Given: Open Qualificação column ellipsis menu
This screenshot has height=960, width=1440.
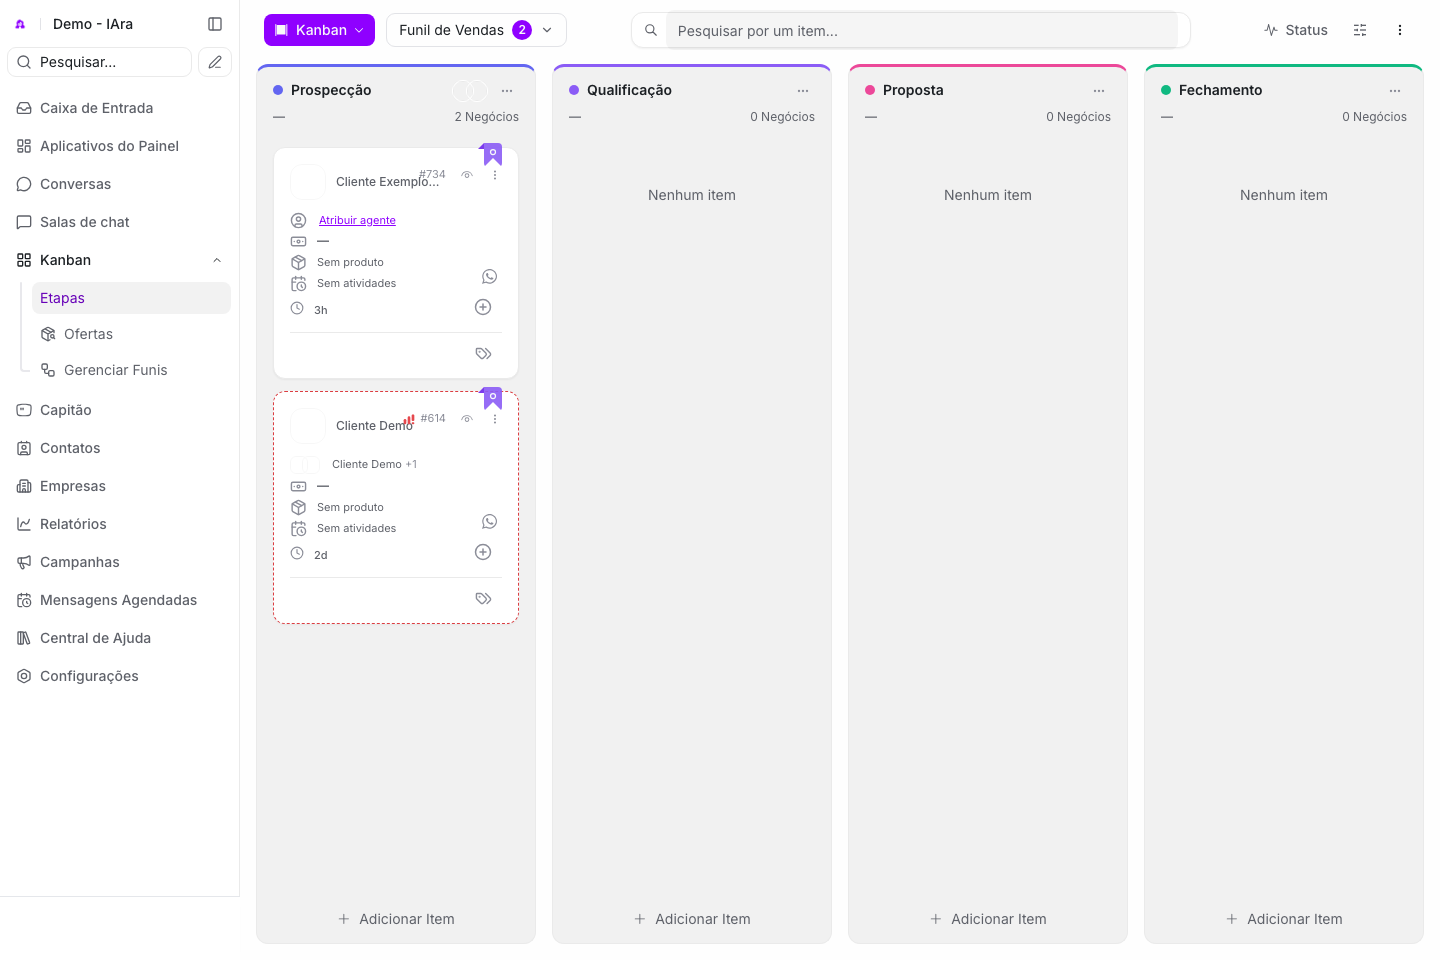Looking at the screenshot, I should [803, 91].
